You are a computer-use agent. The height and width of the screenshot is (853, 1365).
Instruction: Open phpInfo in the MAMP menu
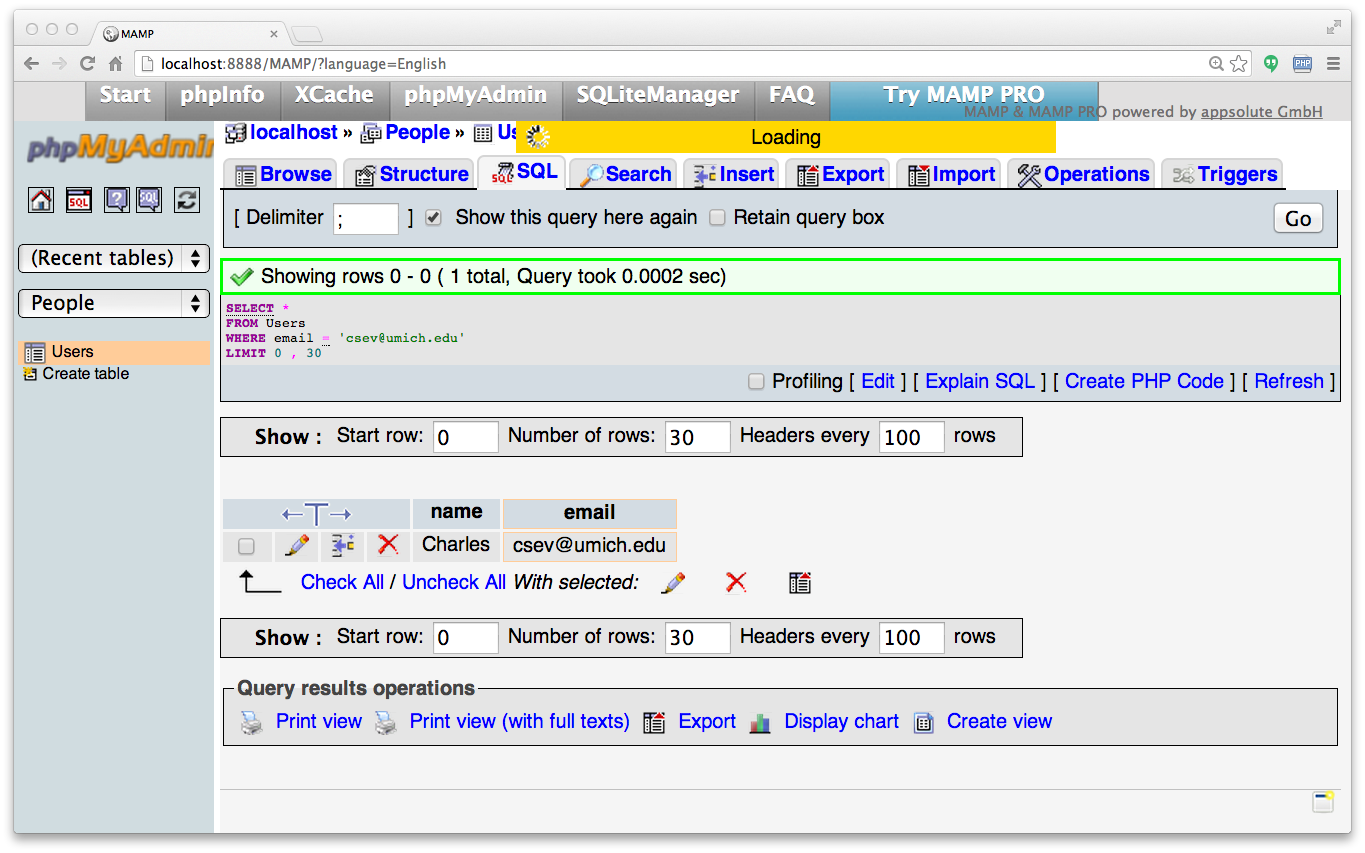click(x=222, y=95)
